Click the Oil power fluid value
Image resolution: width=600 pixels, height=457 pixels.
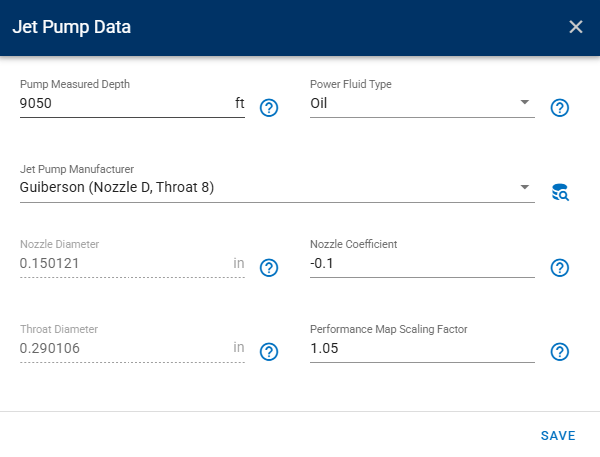click(320, 102)
